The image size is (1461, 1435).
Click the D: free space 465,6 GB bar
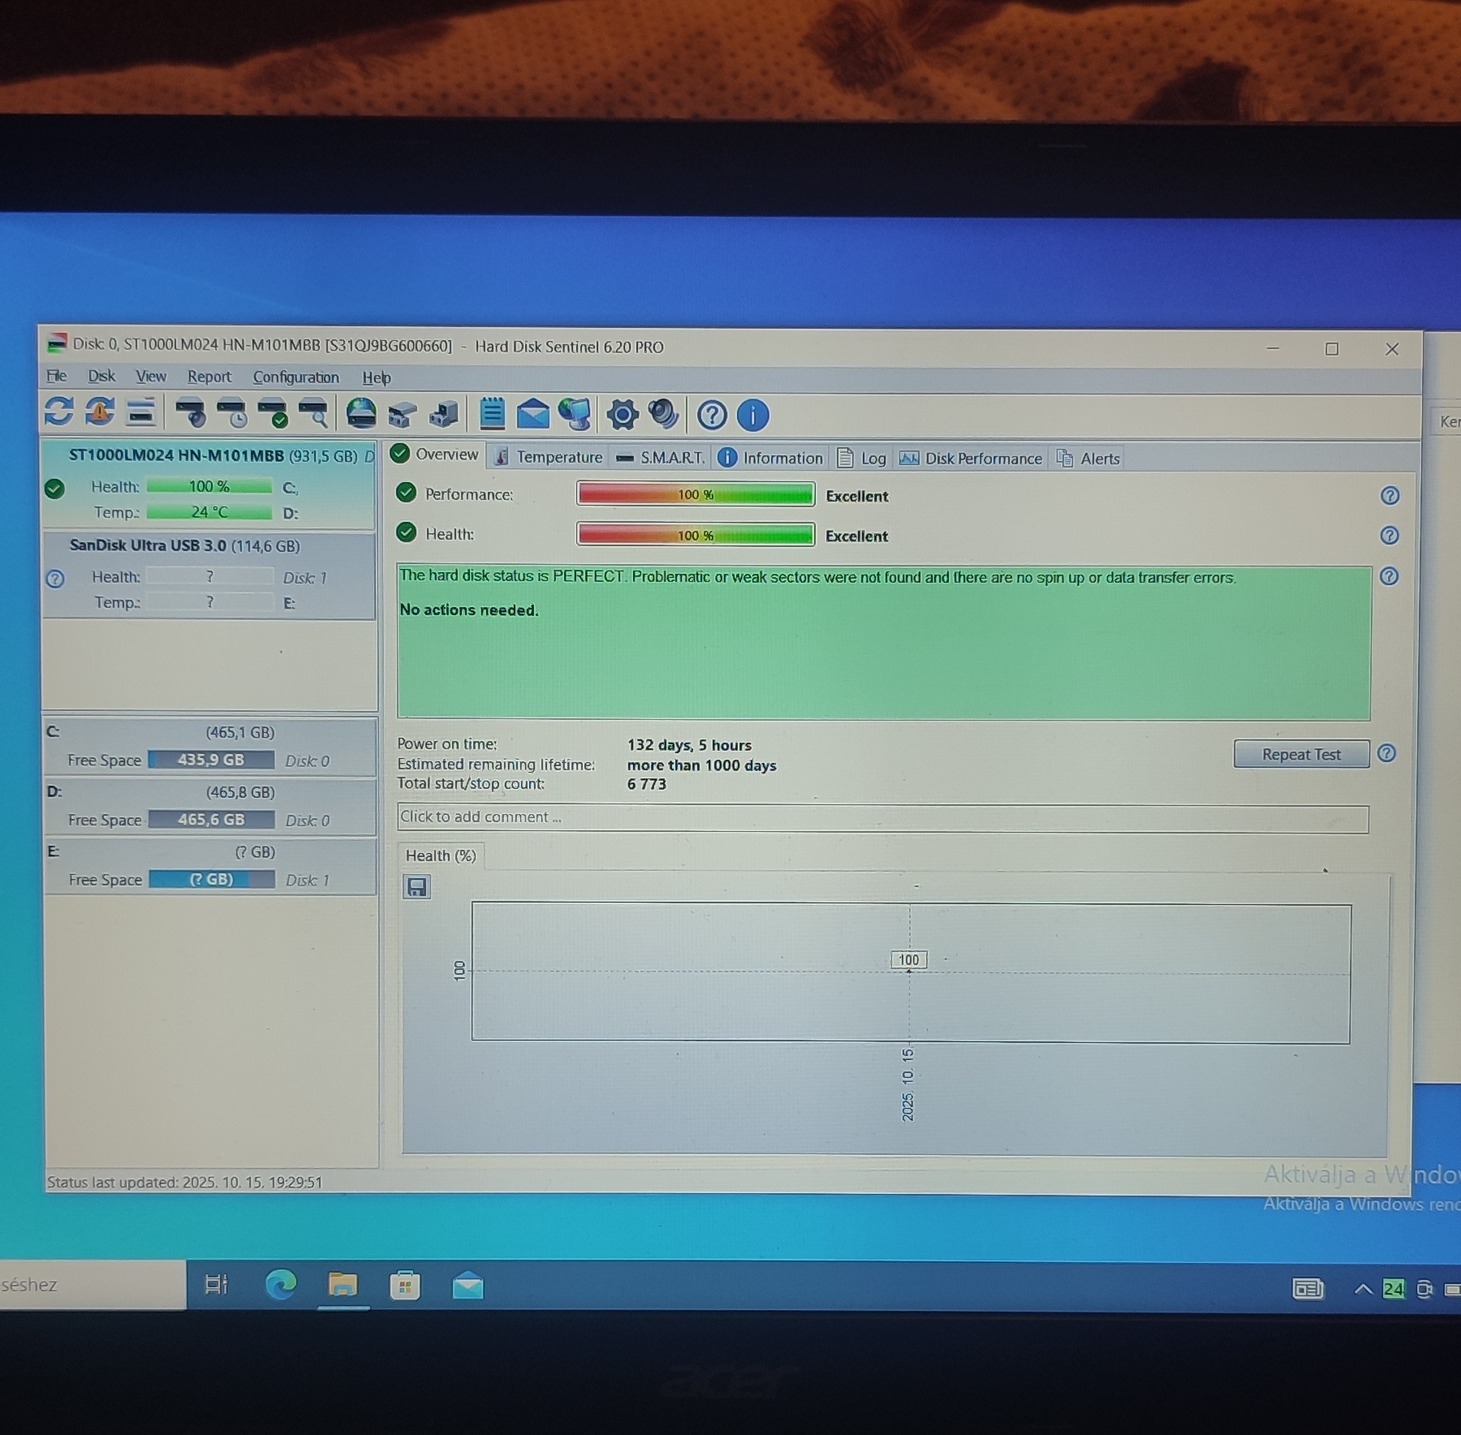point(211,820)
